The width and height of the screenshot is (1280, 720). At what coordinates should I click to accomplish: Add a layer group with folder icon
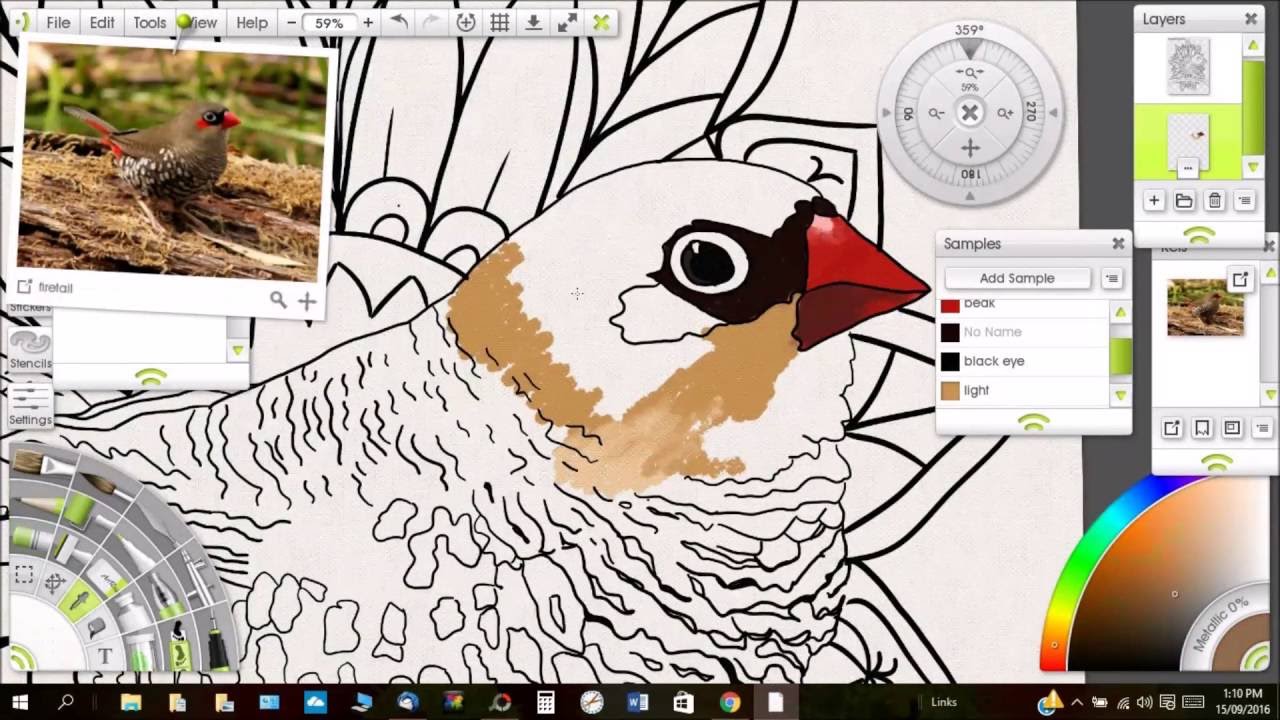1184,201
